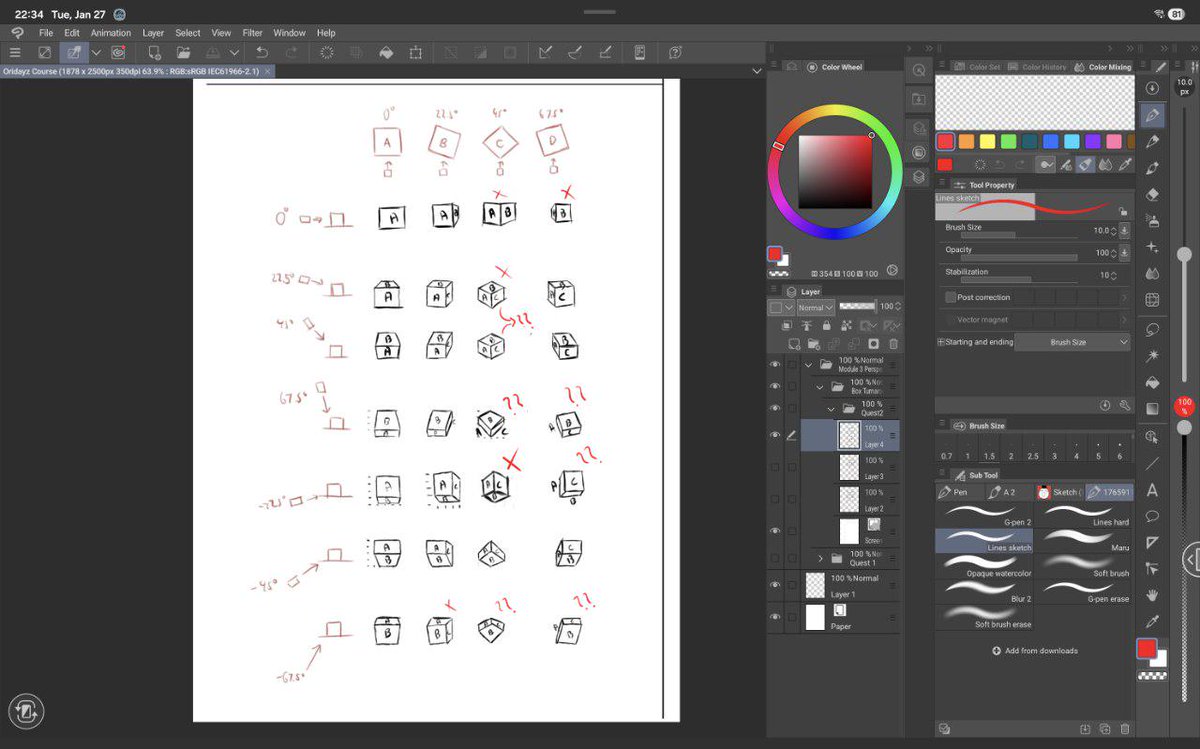Select the Lasso selection tool
Image resolution: width=1200 pixels, height=749 pixels.
1153,329
